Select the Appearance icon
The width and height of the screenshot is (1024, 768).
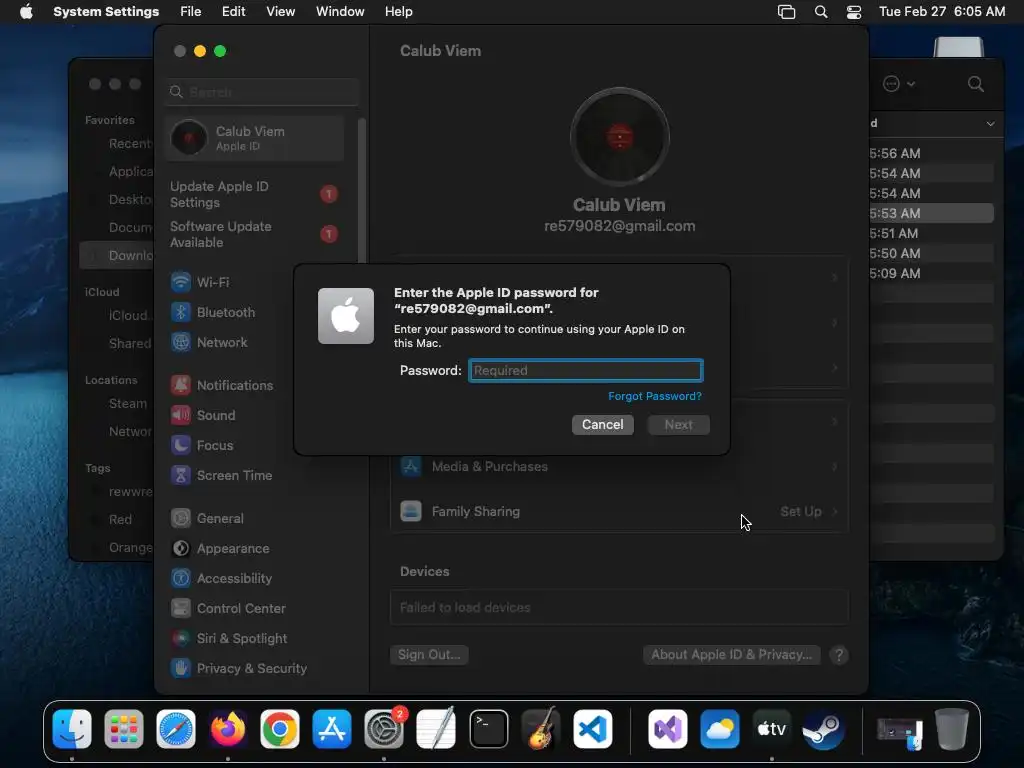tap(181, 549)
